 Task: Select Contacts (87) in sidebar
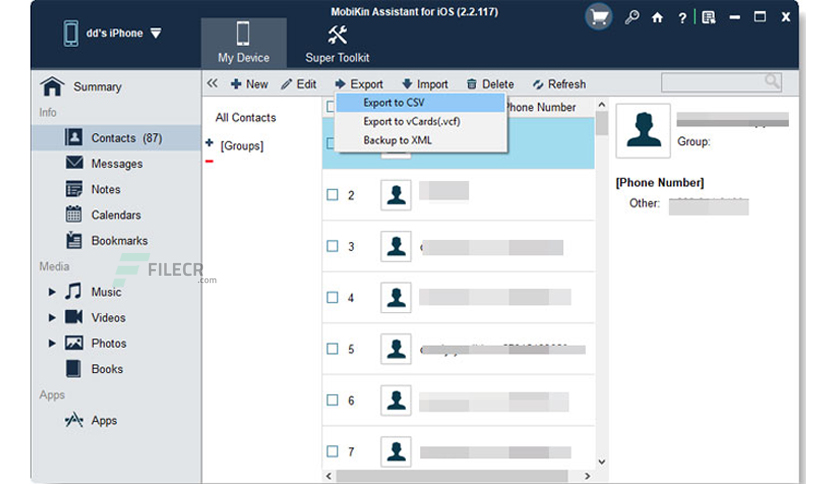coord(116,138)
